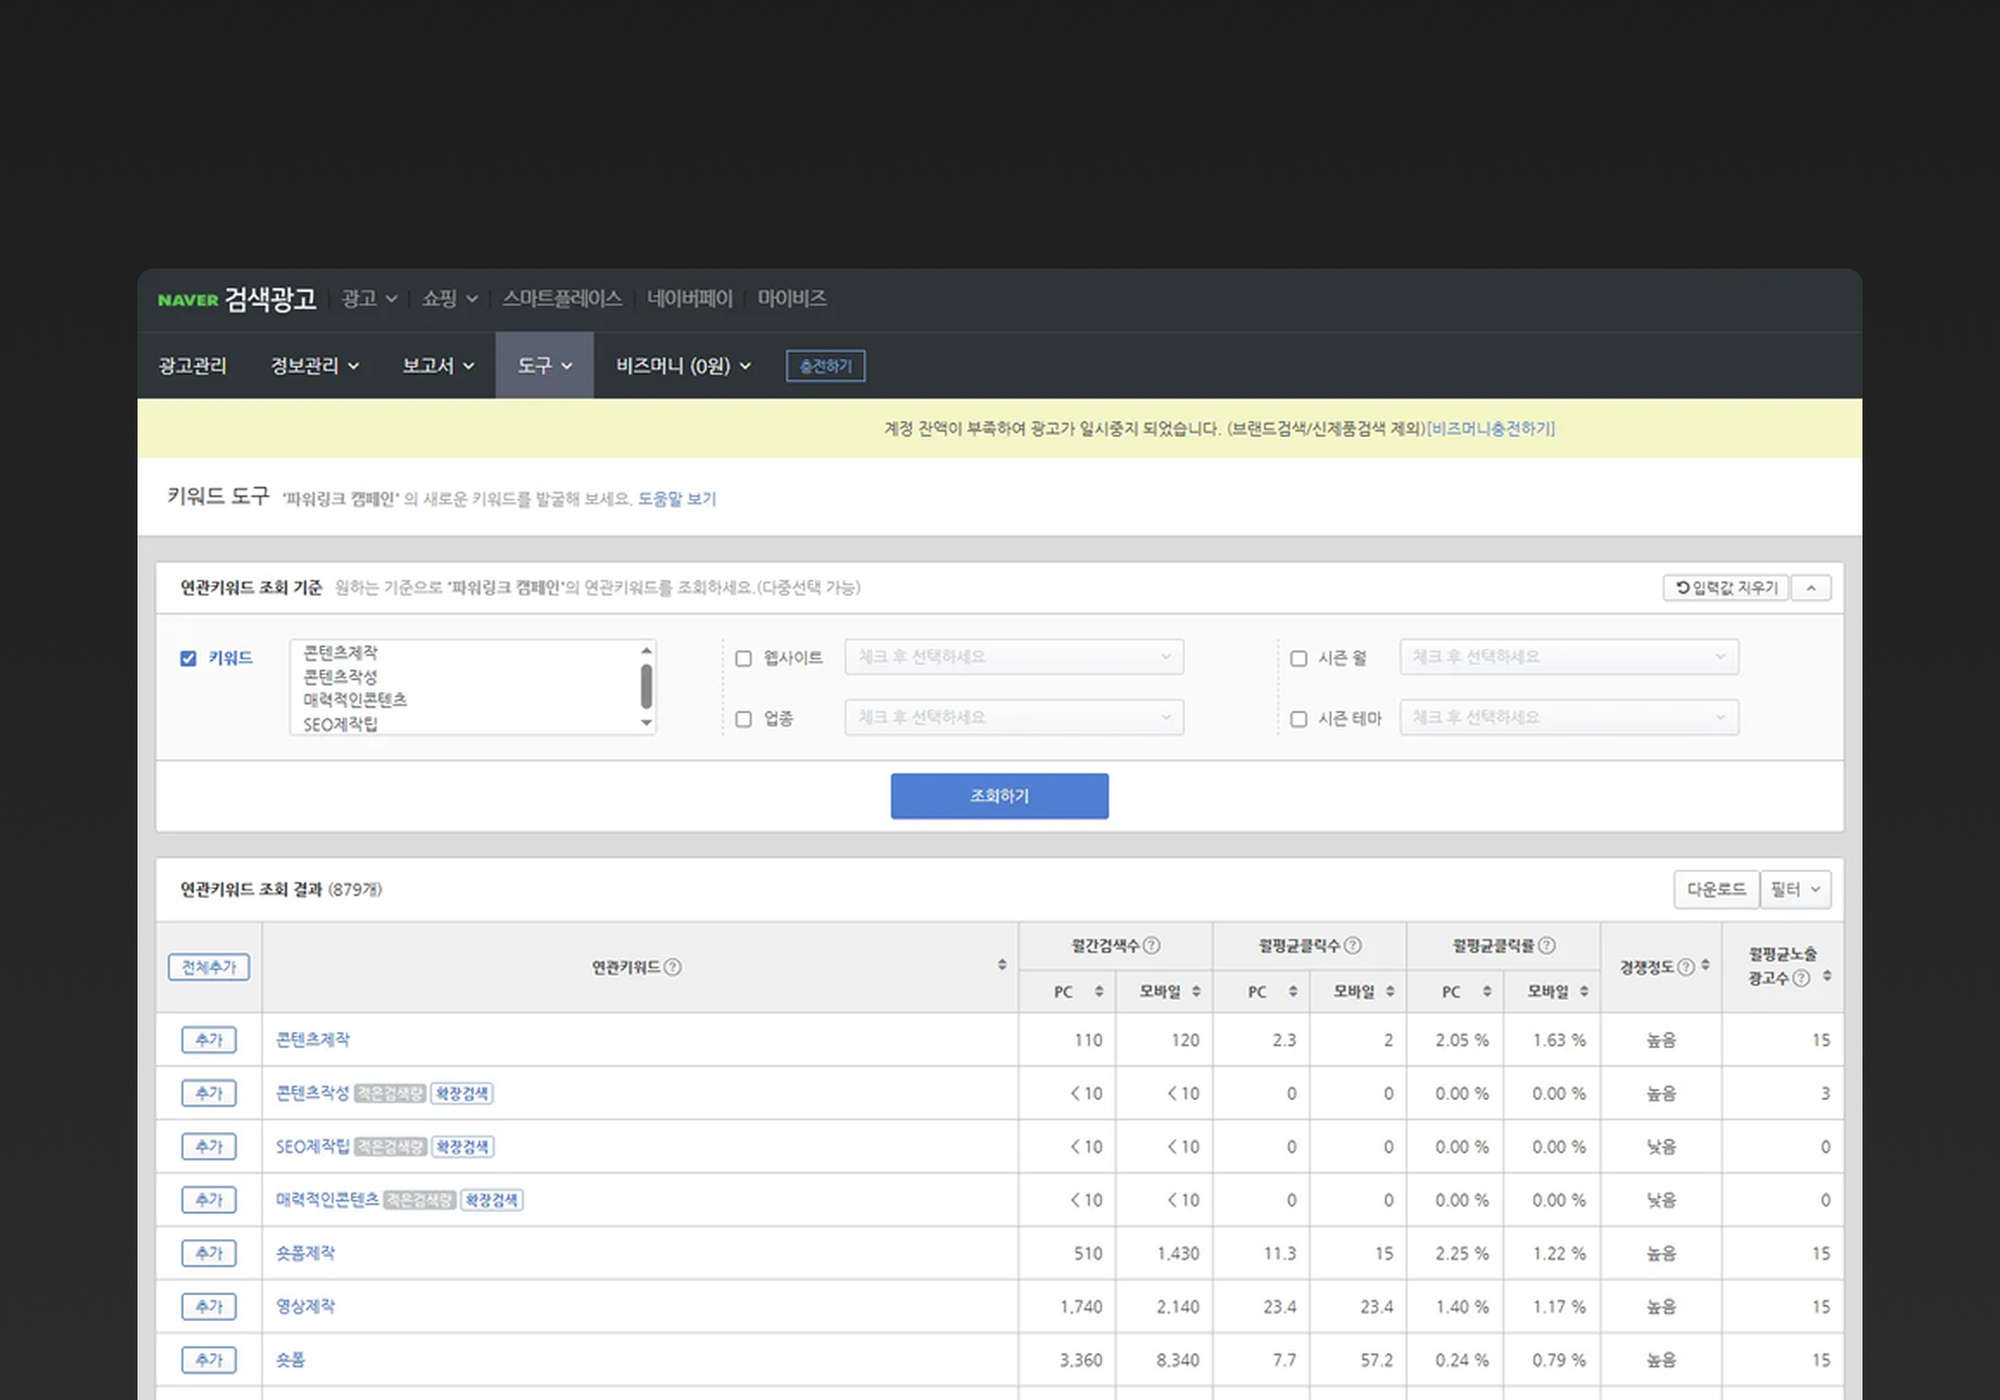Collapse the 연관키워드 조회 기준 panel
Image resolution: width=2000 pixels, height=1400 pixels.
pos(1811,588)
